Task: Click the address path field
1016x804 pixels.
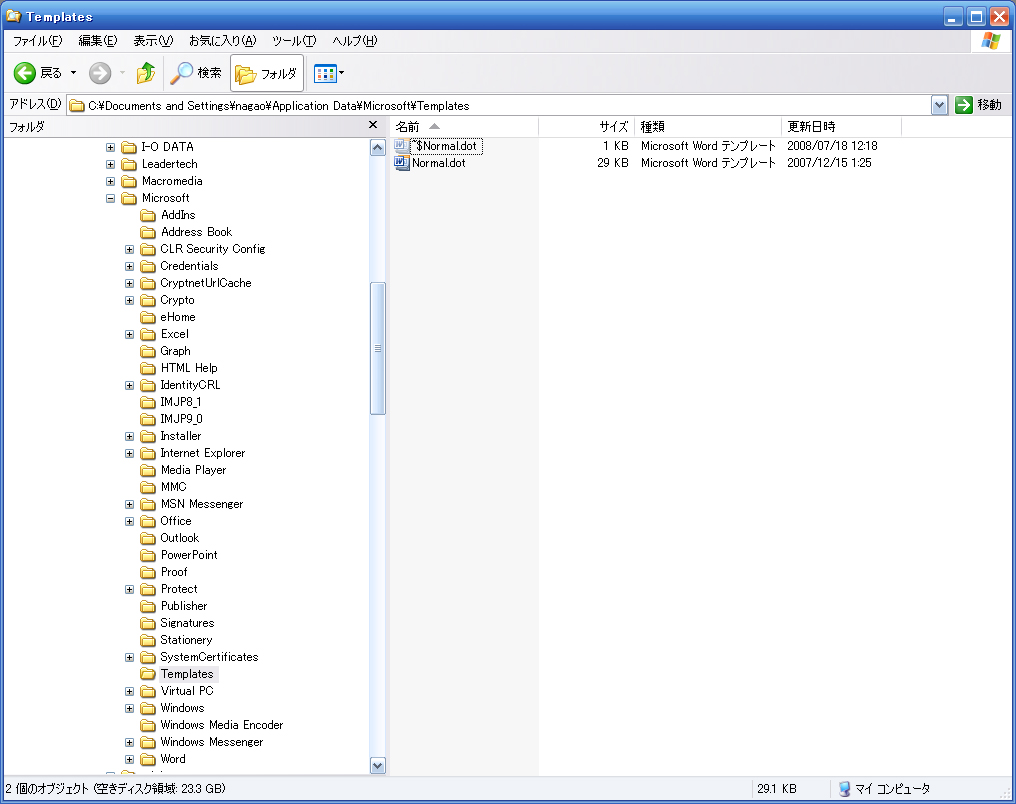Action: tap(499, 106)
